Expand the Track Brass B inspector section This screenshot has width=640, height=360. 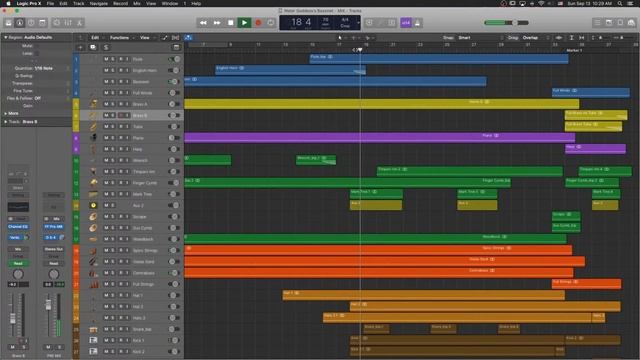[x=6, y=122]
